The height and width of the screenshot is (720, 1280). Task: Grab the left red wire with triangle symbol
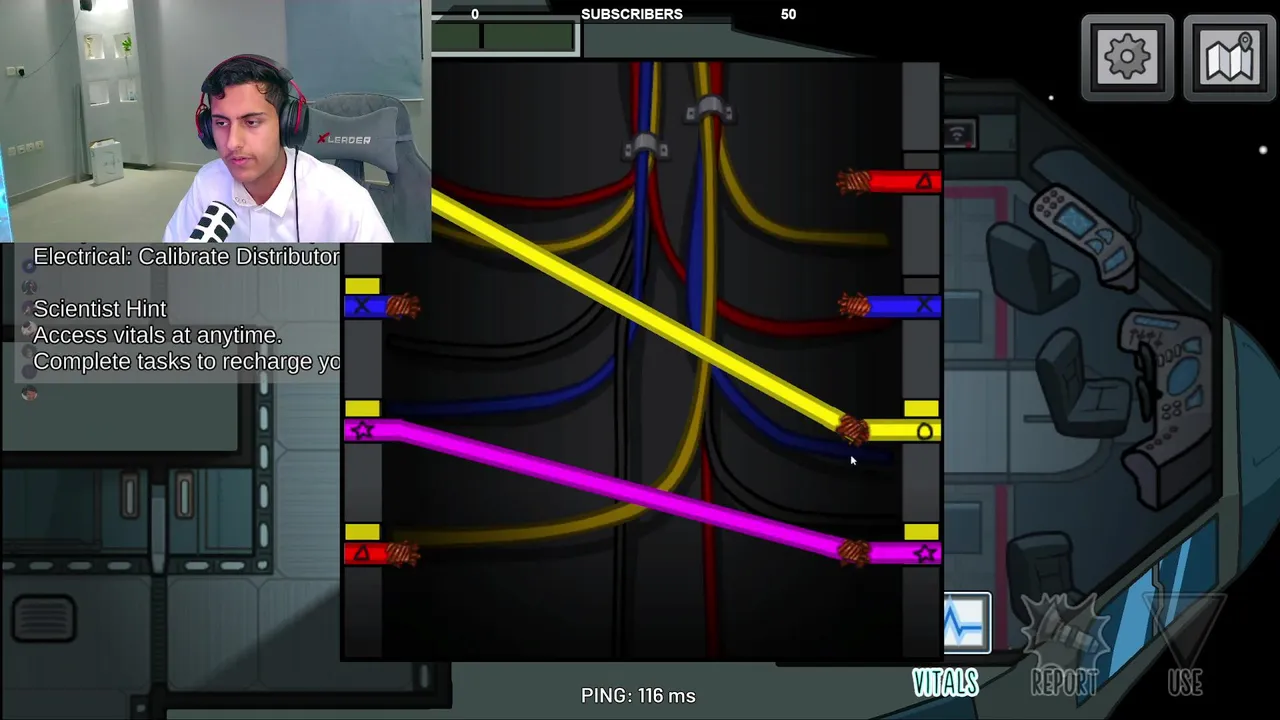[x=381, y=553]
